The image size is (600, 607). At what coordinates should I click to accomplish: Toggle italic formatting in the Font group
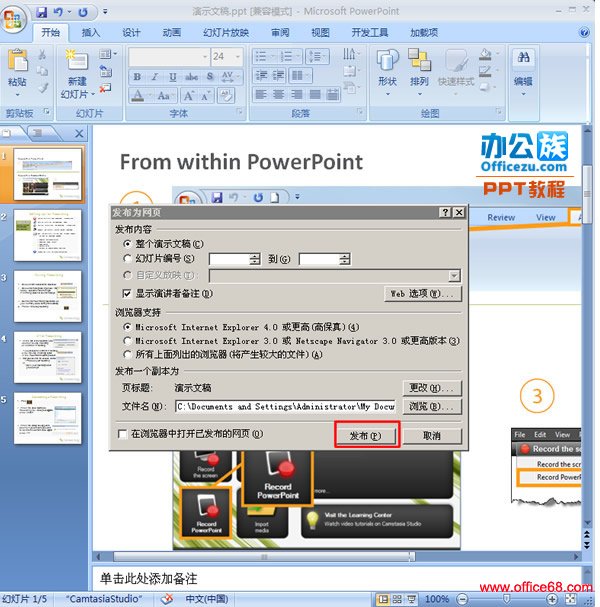coord(155,77)
